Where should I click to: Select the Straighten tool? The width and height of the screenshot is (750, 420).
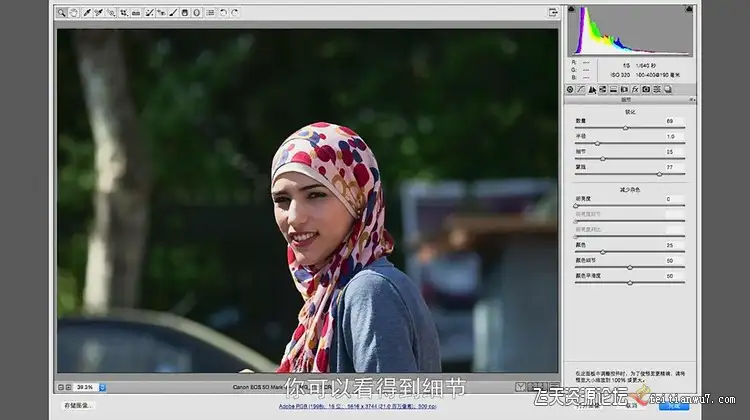[x=136, y=13]
